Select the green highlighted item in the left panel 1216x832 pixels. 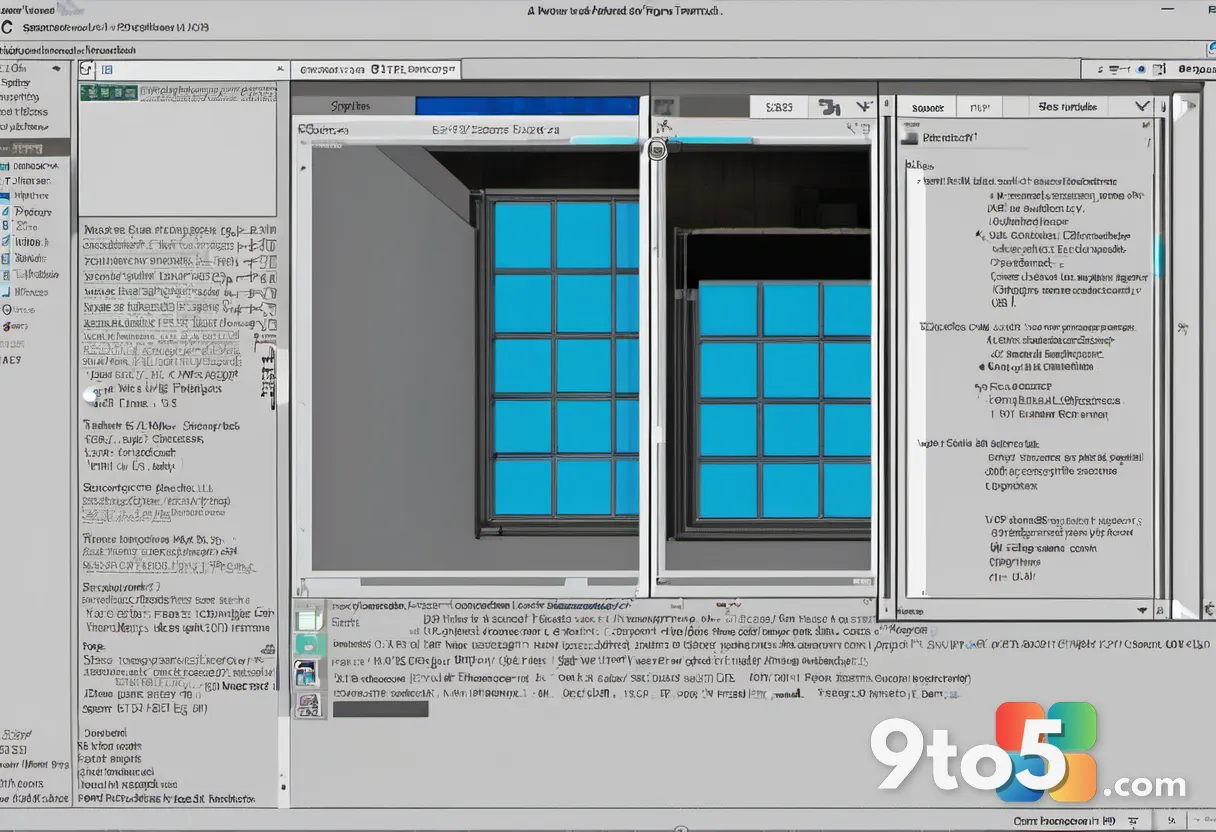tap(109, 92)
